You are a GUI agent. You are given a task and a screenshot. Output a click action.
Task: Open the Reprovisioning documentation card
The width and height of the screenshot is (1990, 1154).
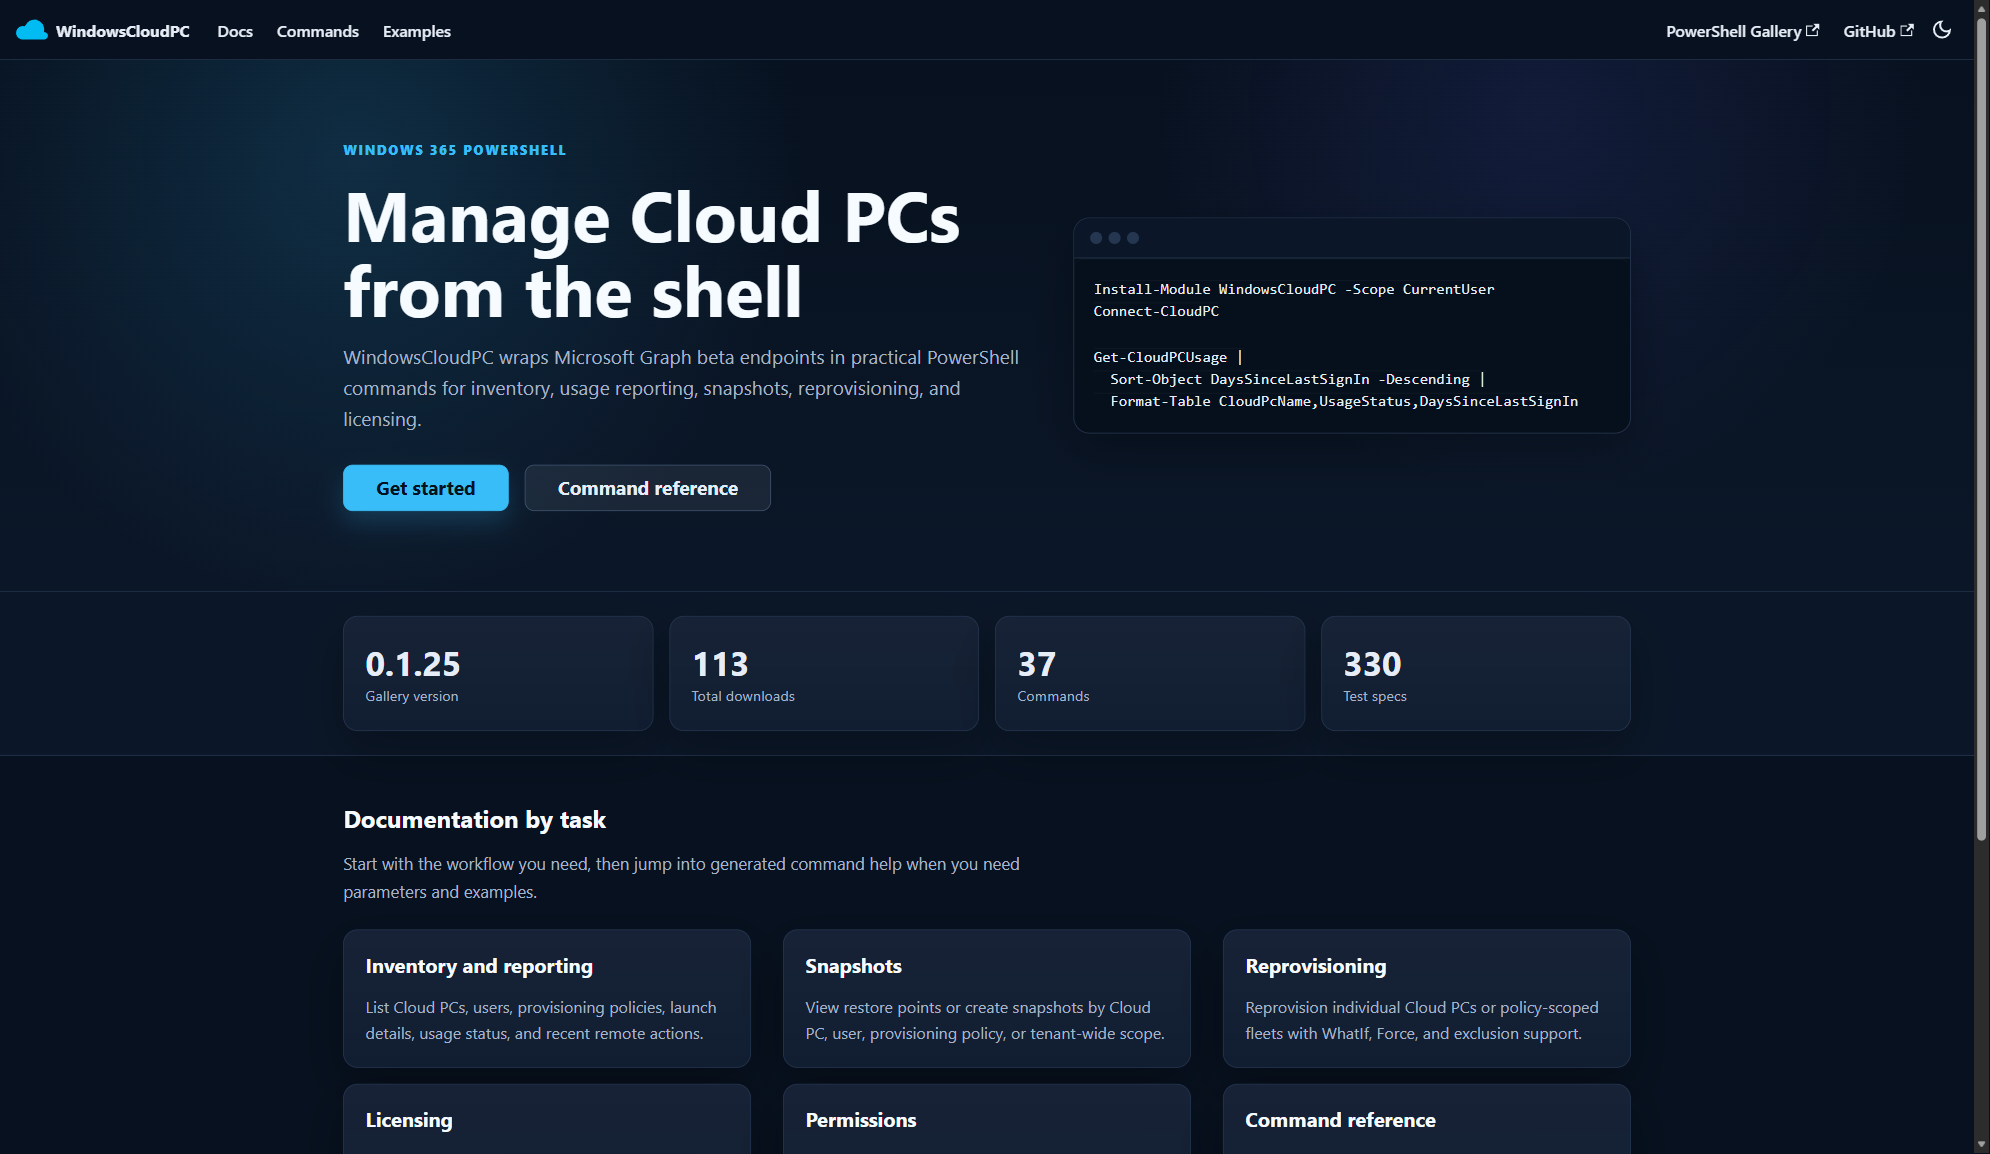click(1427, 999)
